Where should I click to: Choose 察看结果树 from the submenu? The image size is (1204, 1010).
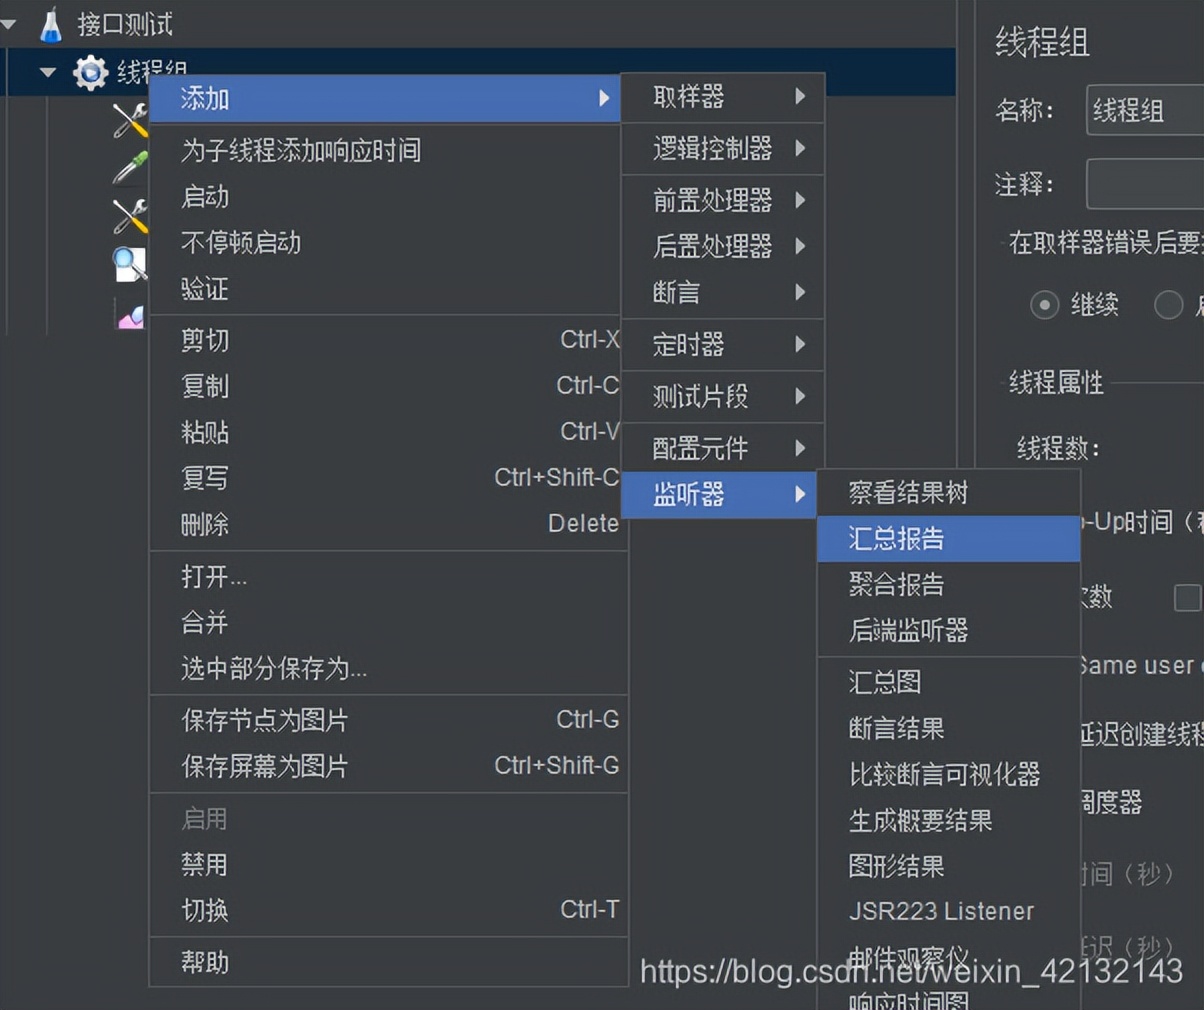click(912, 492)
